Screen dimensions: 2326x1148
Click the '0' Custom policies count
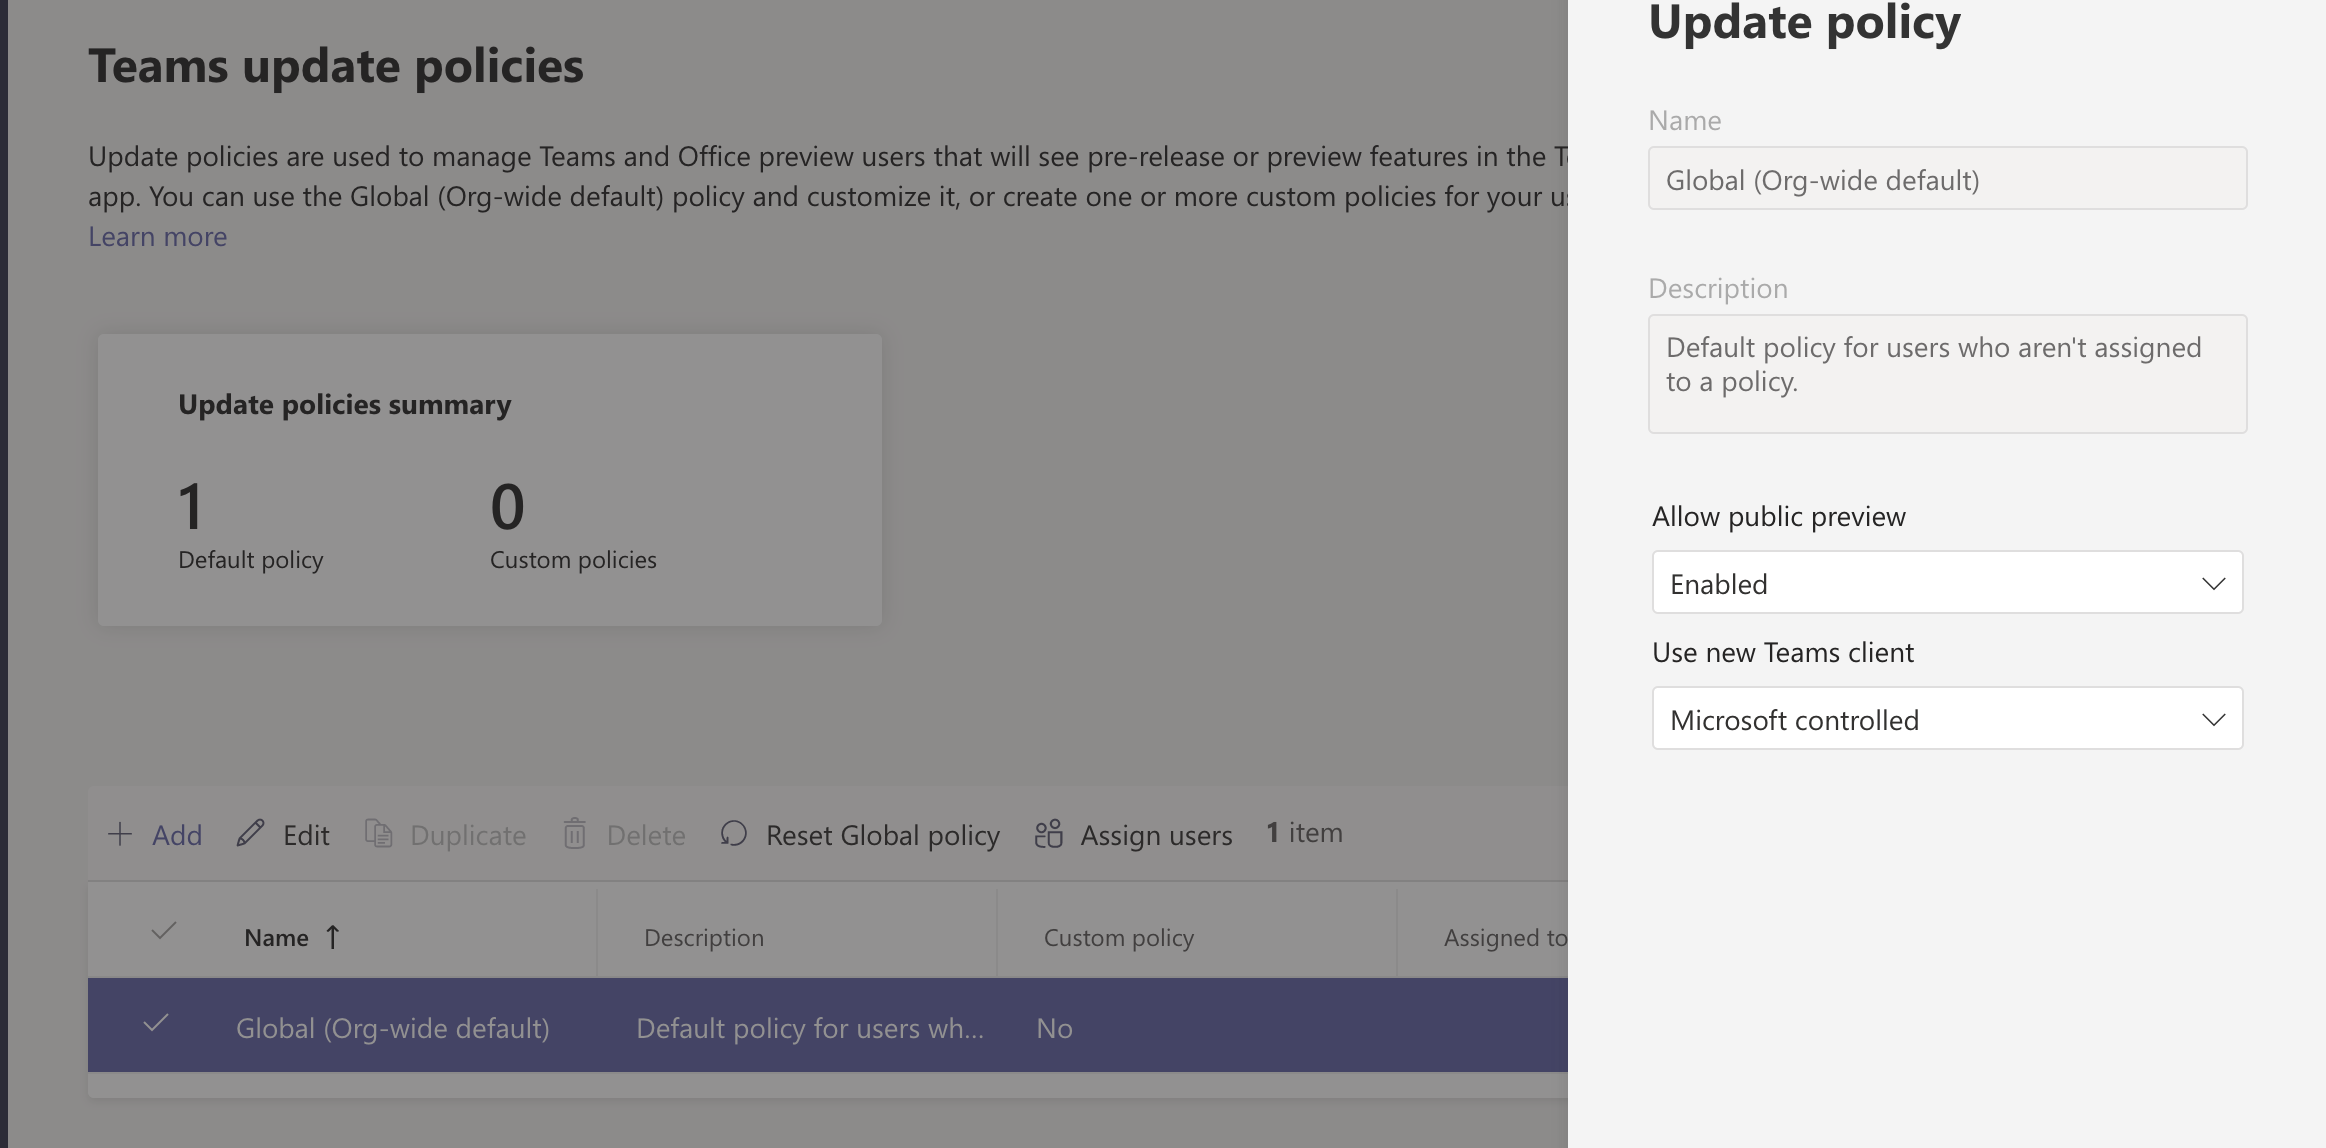(507, 506)
